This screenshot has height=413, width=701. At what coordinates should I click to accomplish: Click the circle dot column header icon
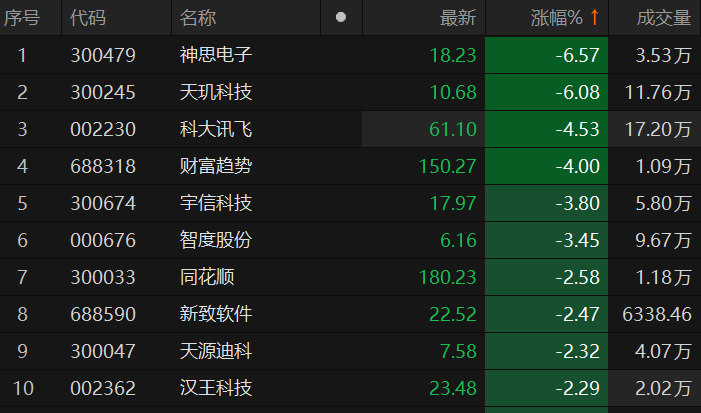(341, 17)
